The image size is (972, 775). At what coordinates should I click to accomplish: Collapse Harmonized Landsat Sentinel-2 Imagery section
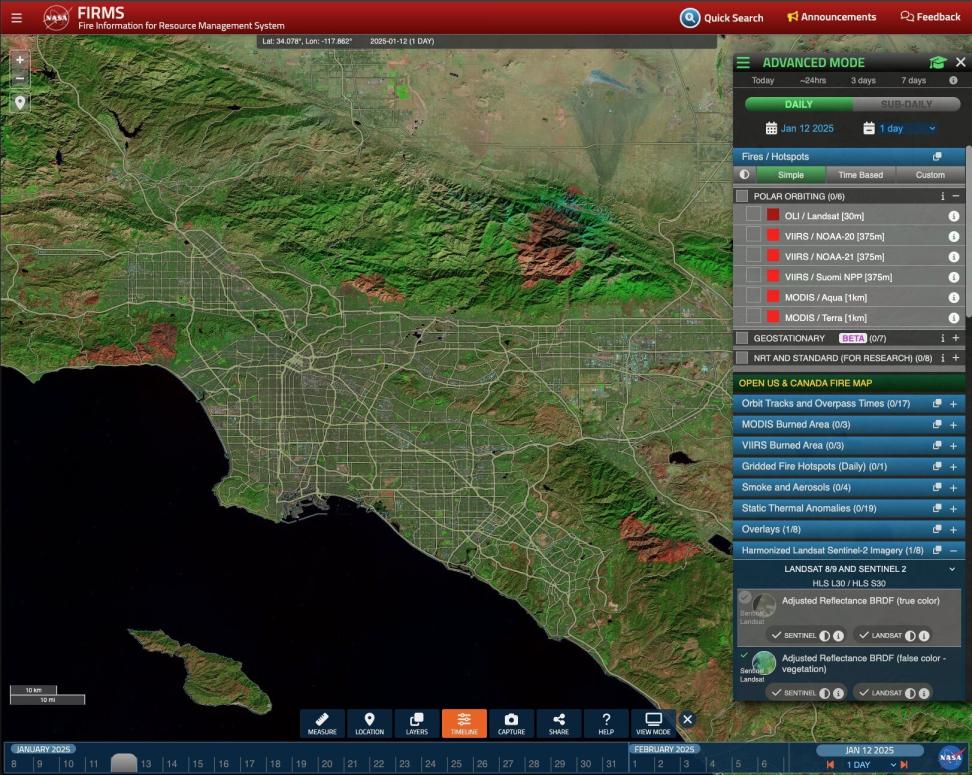953,551
